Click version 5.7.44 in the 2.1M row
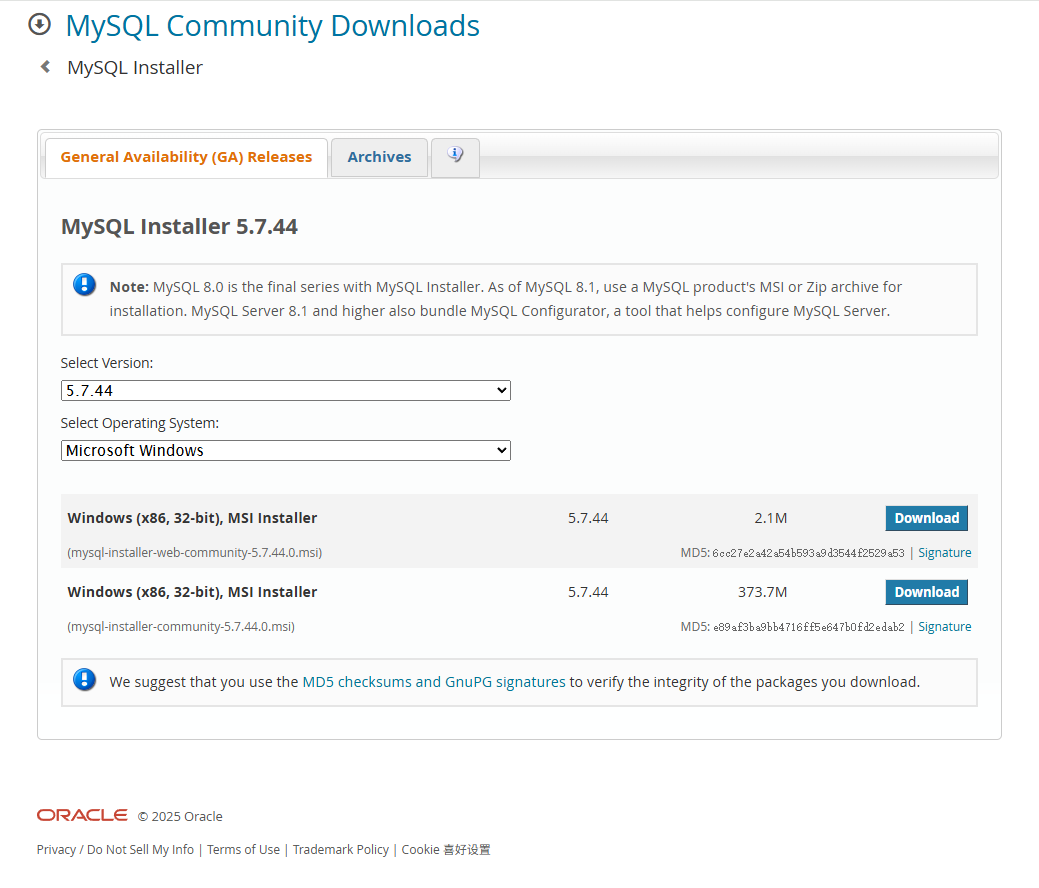1039x888 pixels. 588,518
